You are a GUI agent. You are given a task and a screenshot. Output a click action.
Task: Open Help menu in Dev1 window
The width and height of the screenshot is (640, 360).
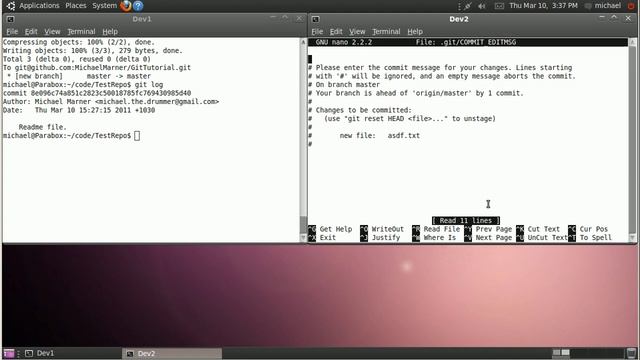pos(110,31)
